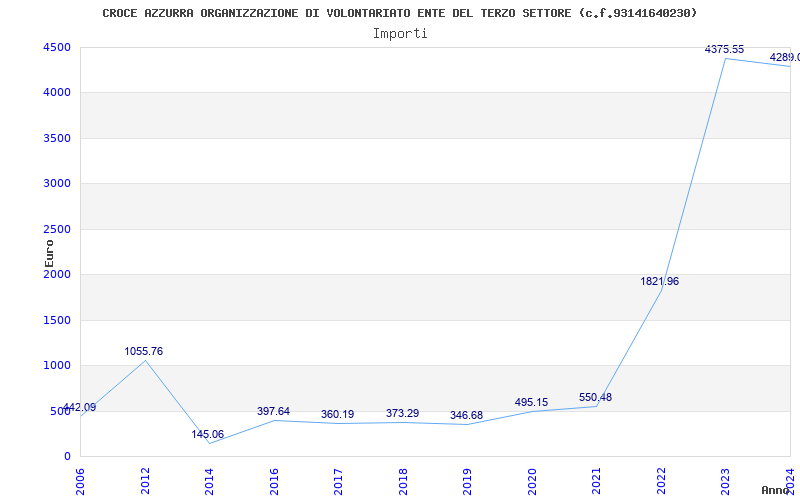Click the 442.09 data label
This screenshot has height=500, width=800.
[x=79, y=407]
